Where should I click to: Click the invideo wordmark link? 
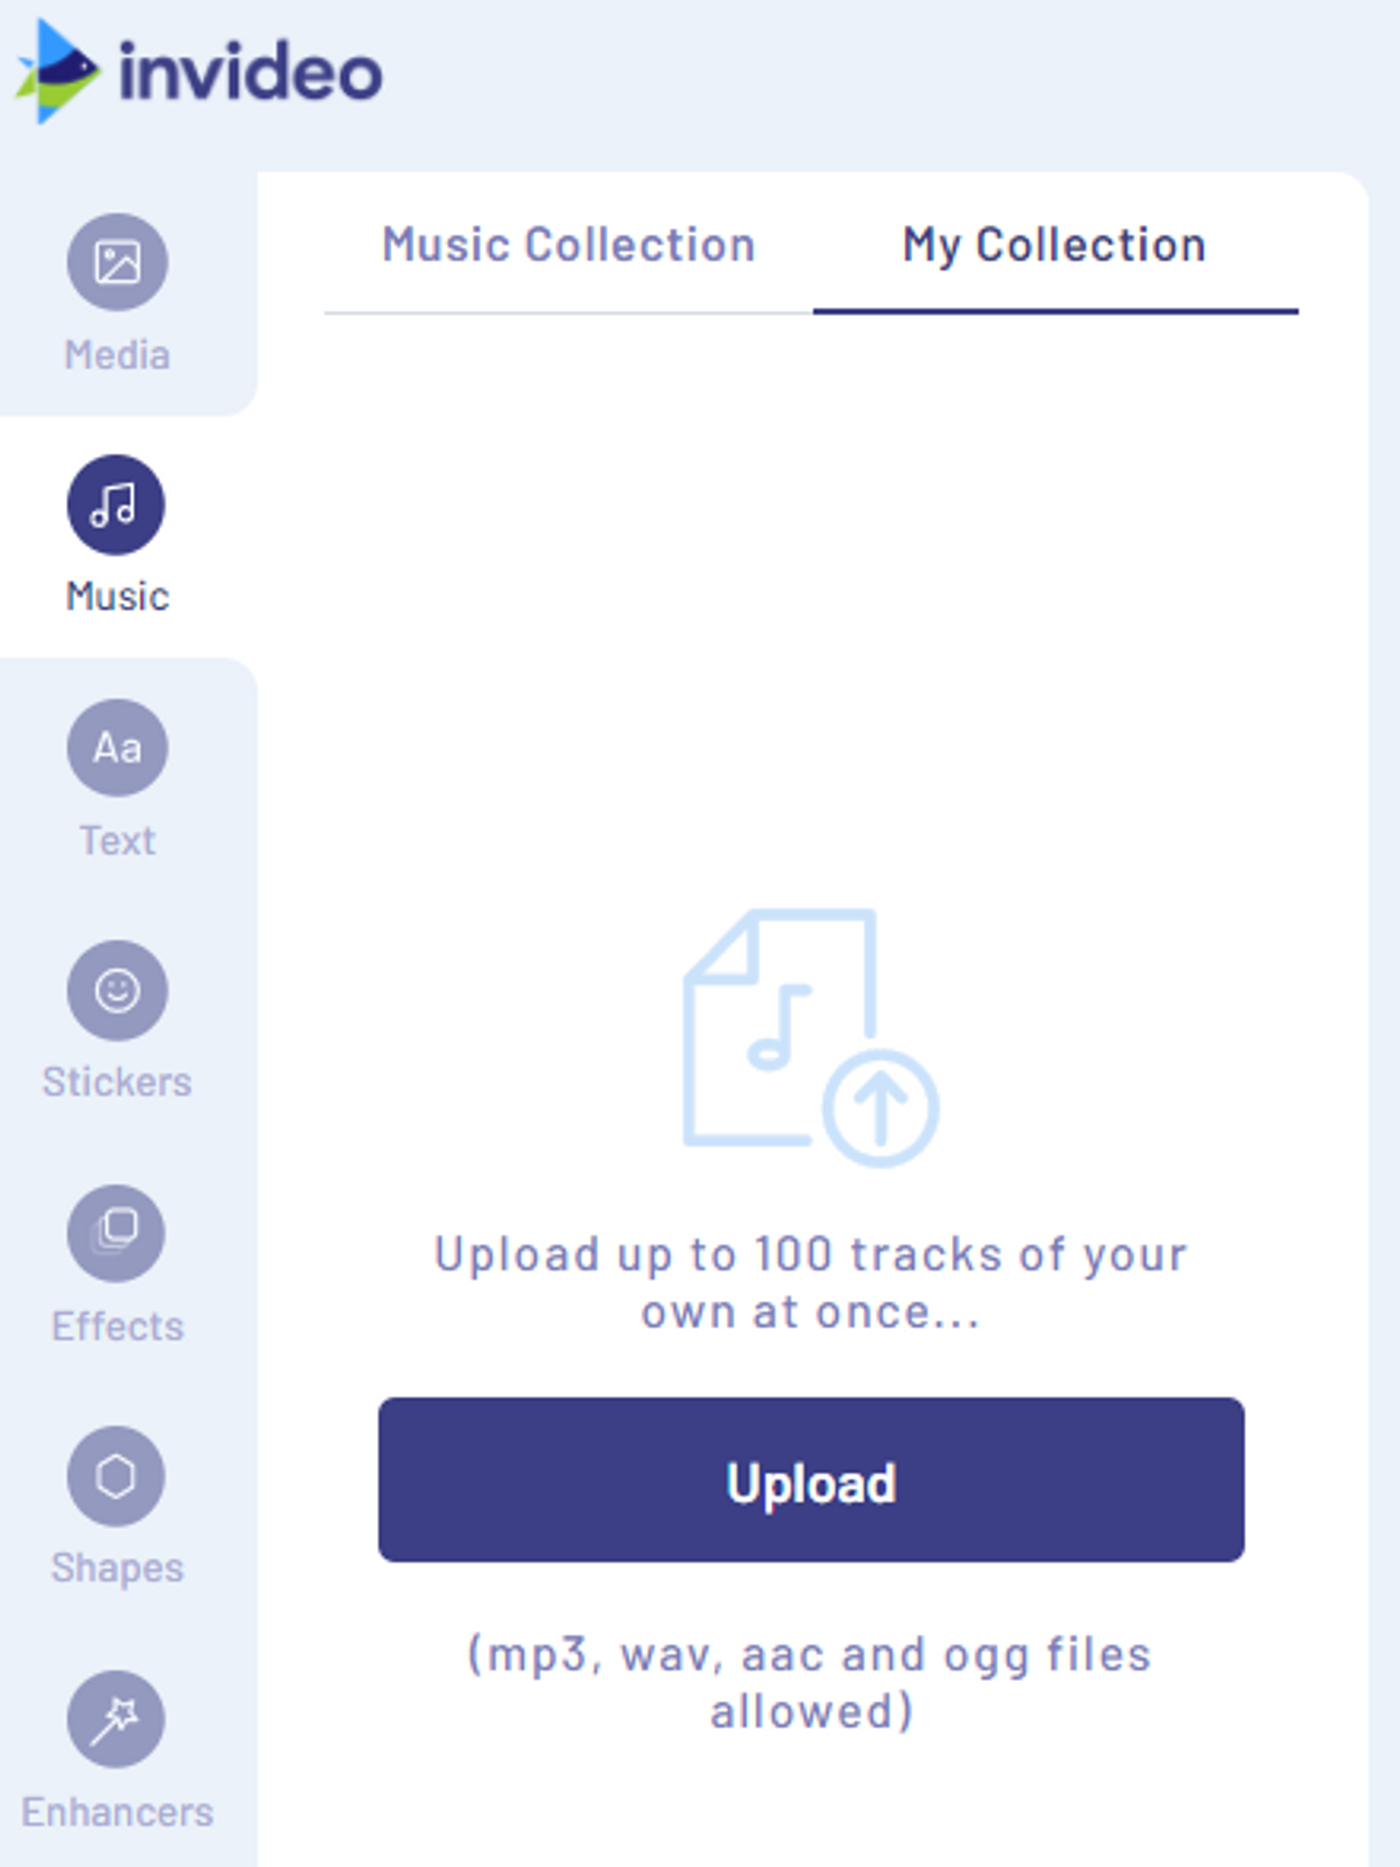[245, 70]
